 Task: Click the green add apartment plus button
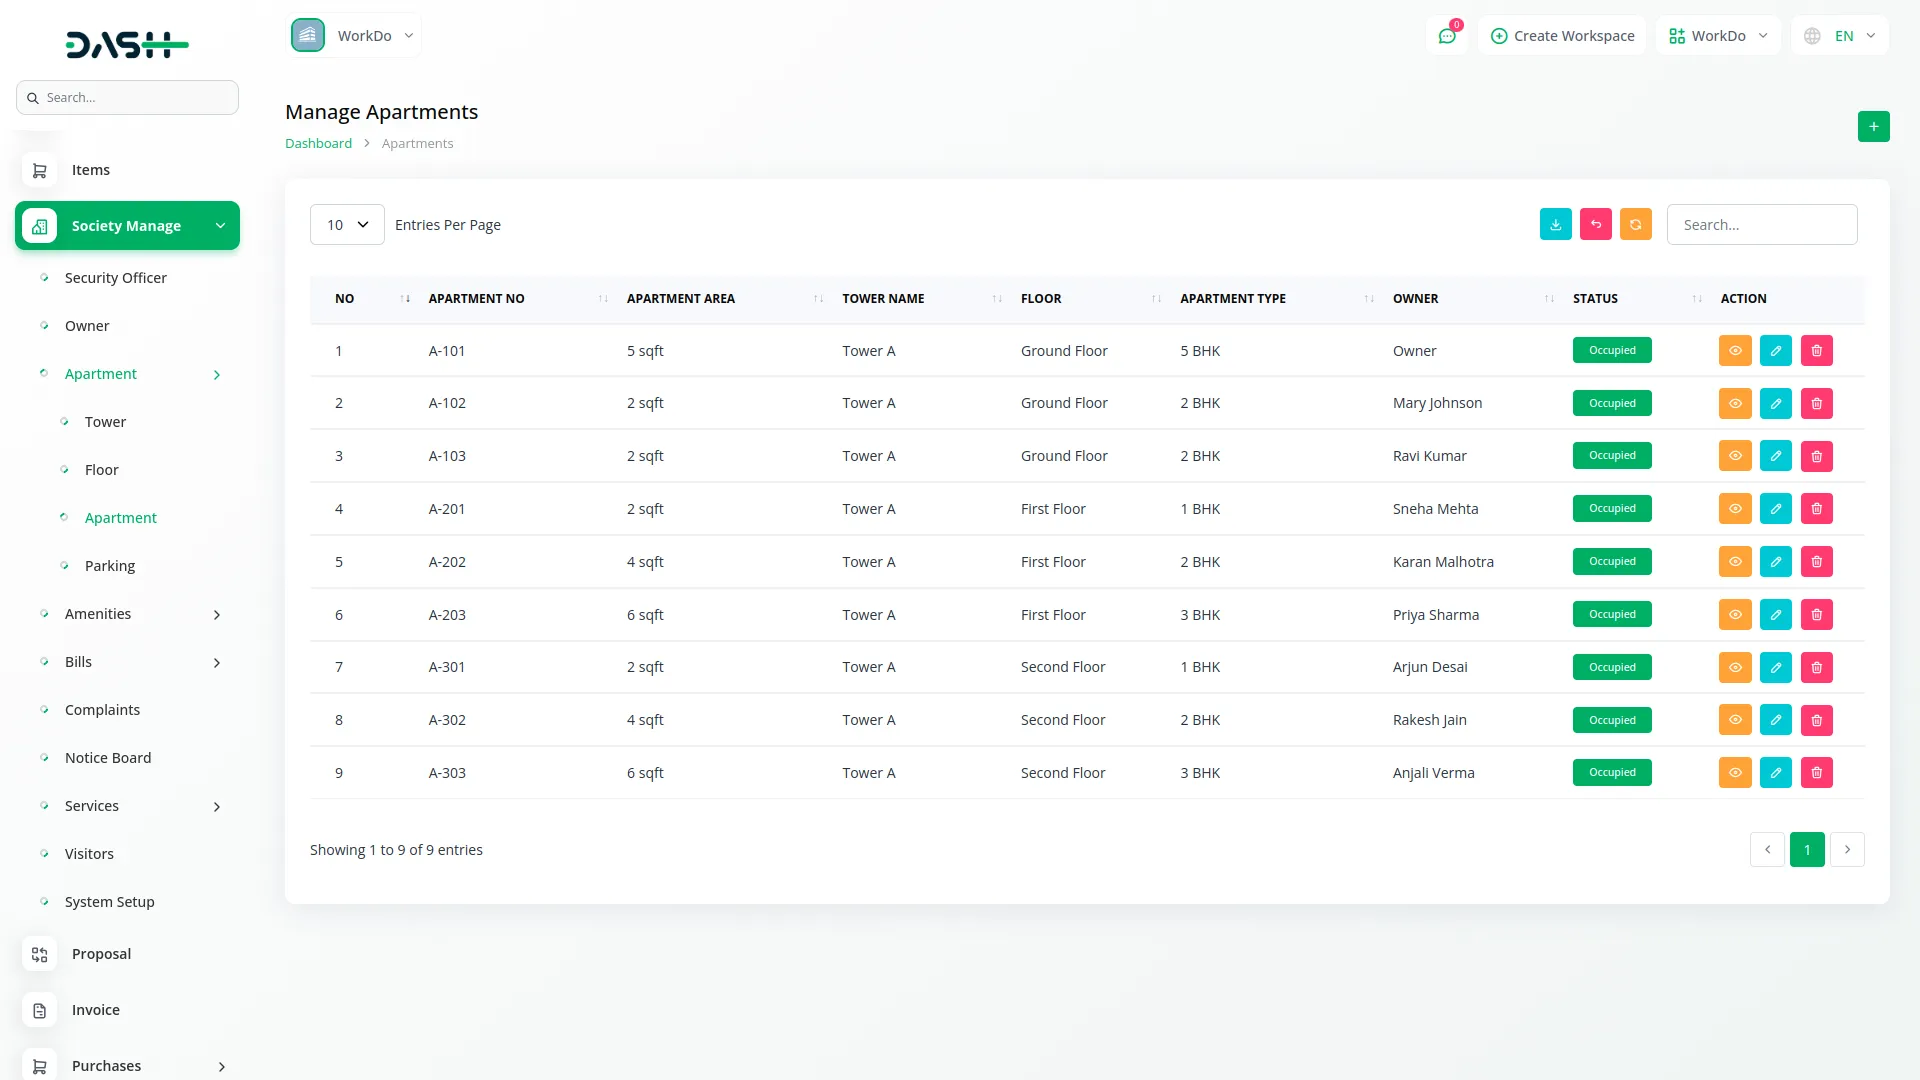click(x=1873, y=127)
